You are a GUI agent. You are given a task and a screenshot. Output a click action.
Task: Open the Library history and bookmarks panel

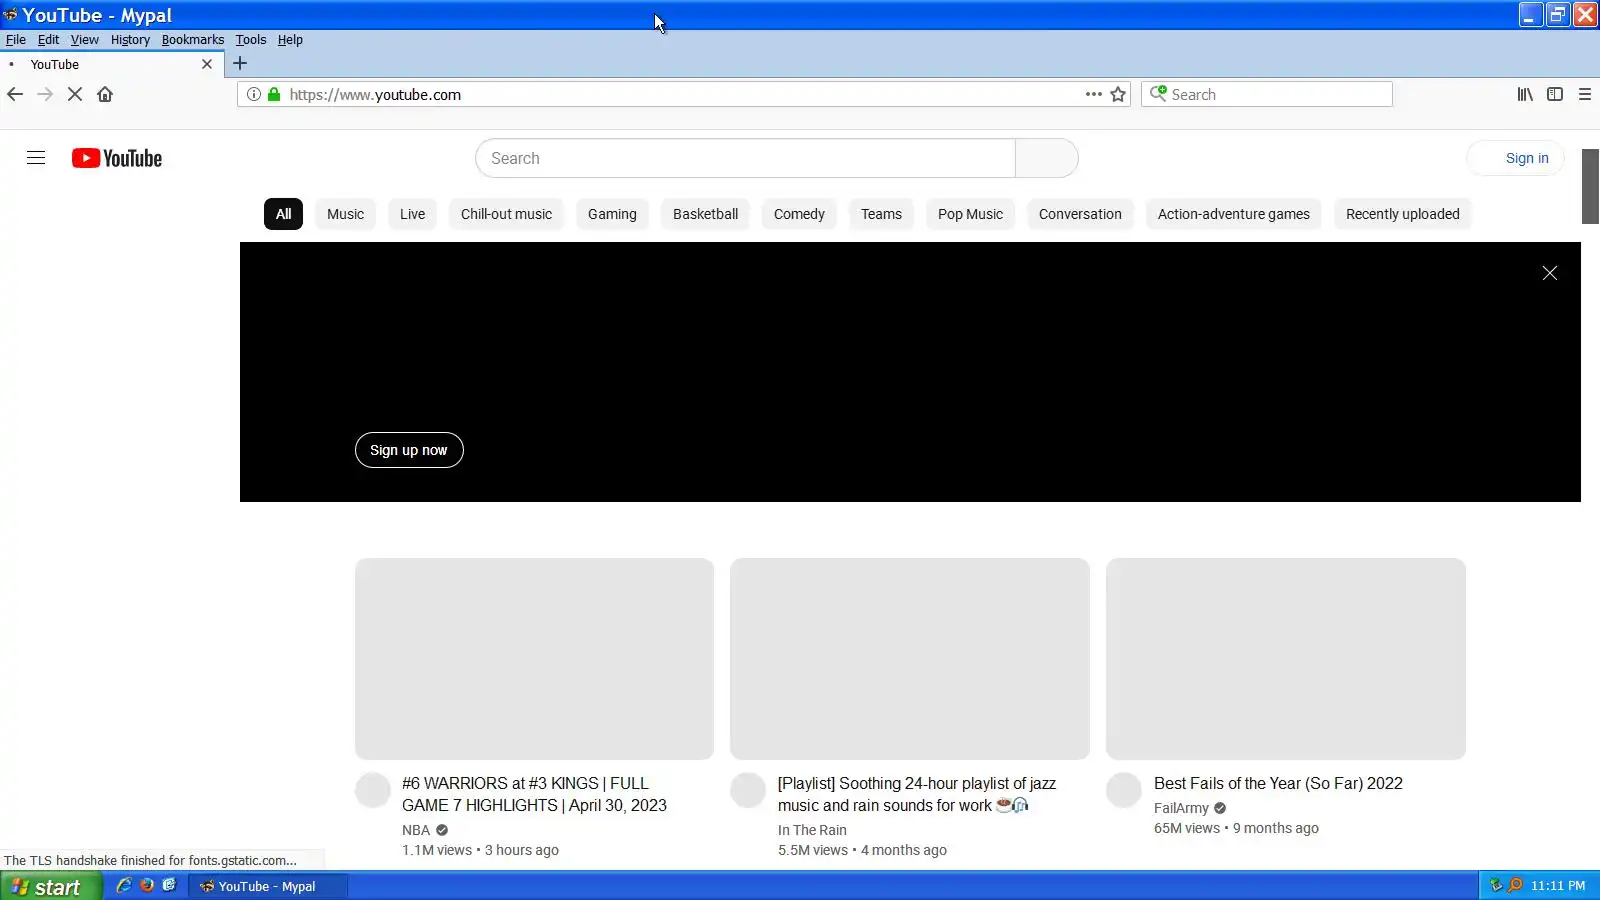1525,94
